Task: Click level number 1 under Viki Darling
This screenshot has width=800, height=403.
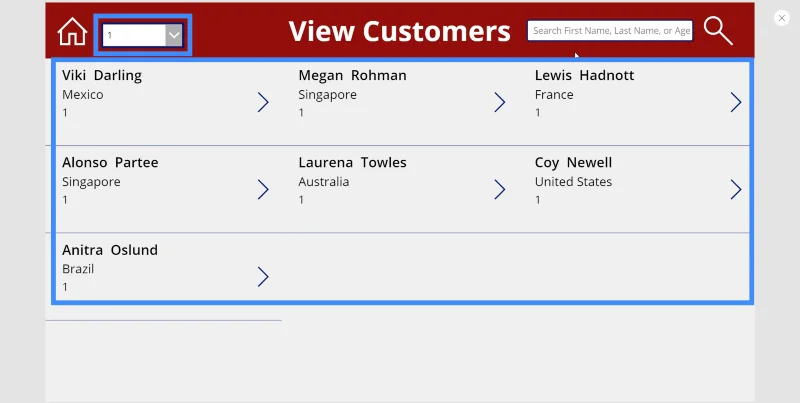Action: 65,113
